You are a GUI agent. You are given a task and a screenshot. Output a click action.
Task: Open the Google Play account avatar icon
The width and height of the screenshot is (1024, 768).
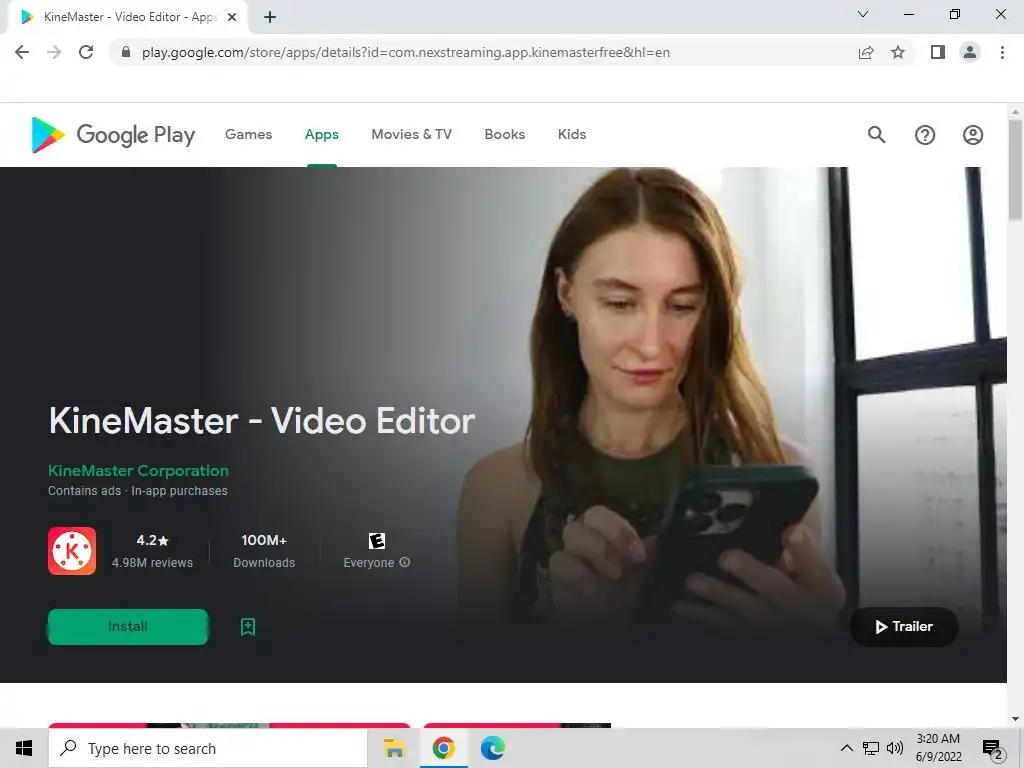pyautogui.click(x=973, y=135)
